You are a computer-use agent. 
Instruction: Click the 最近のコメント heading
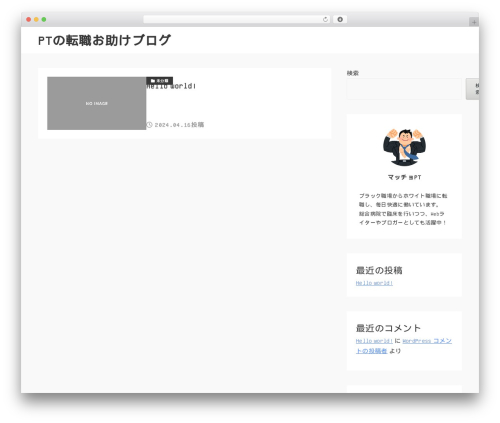tap(388, 328)
